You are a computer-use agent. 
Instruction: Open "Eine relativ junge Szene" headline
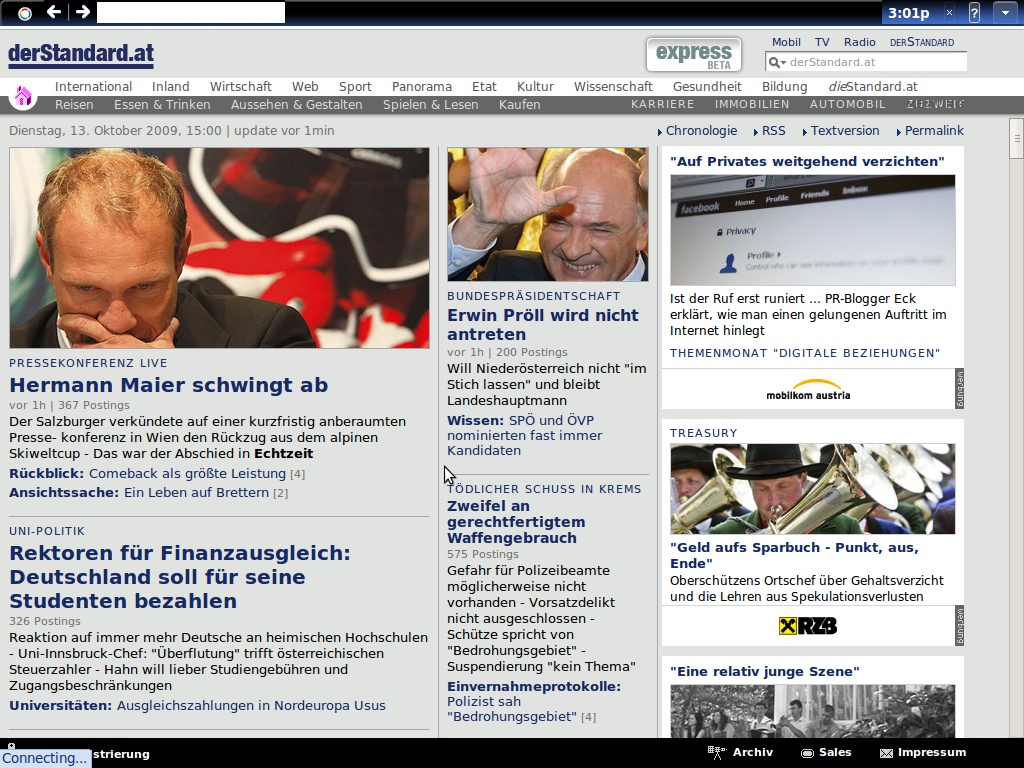[765, 671]
